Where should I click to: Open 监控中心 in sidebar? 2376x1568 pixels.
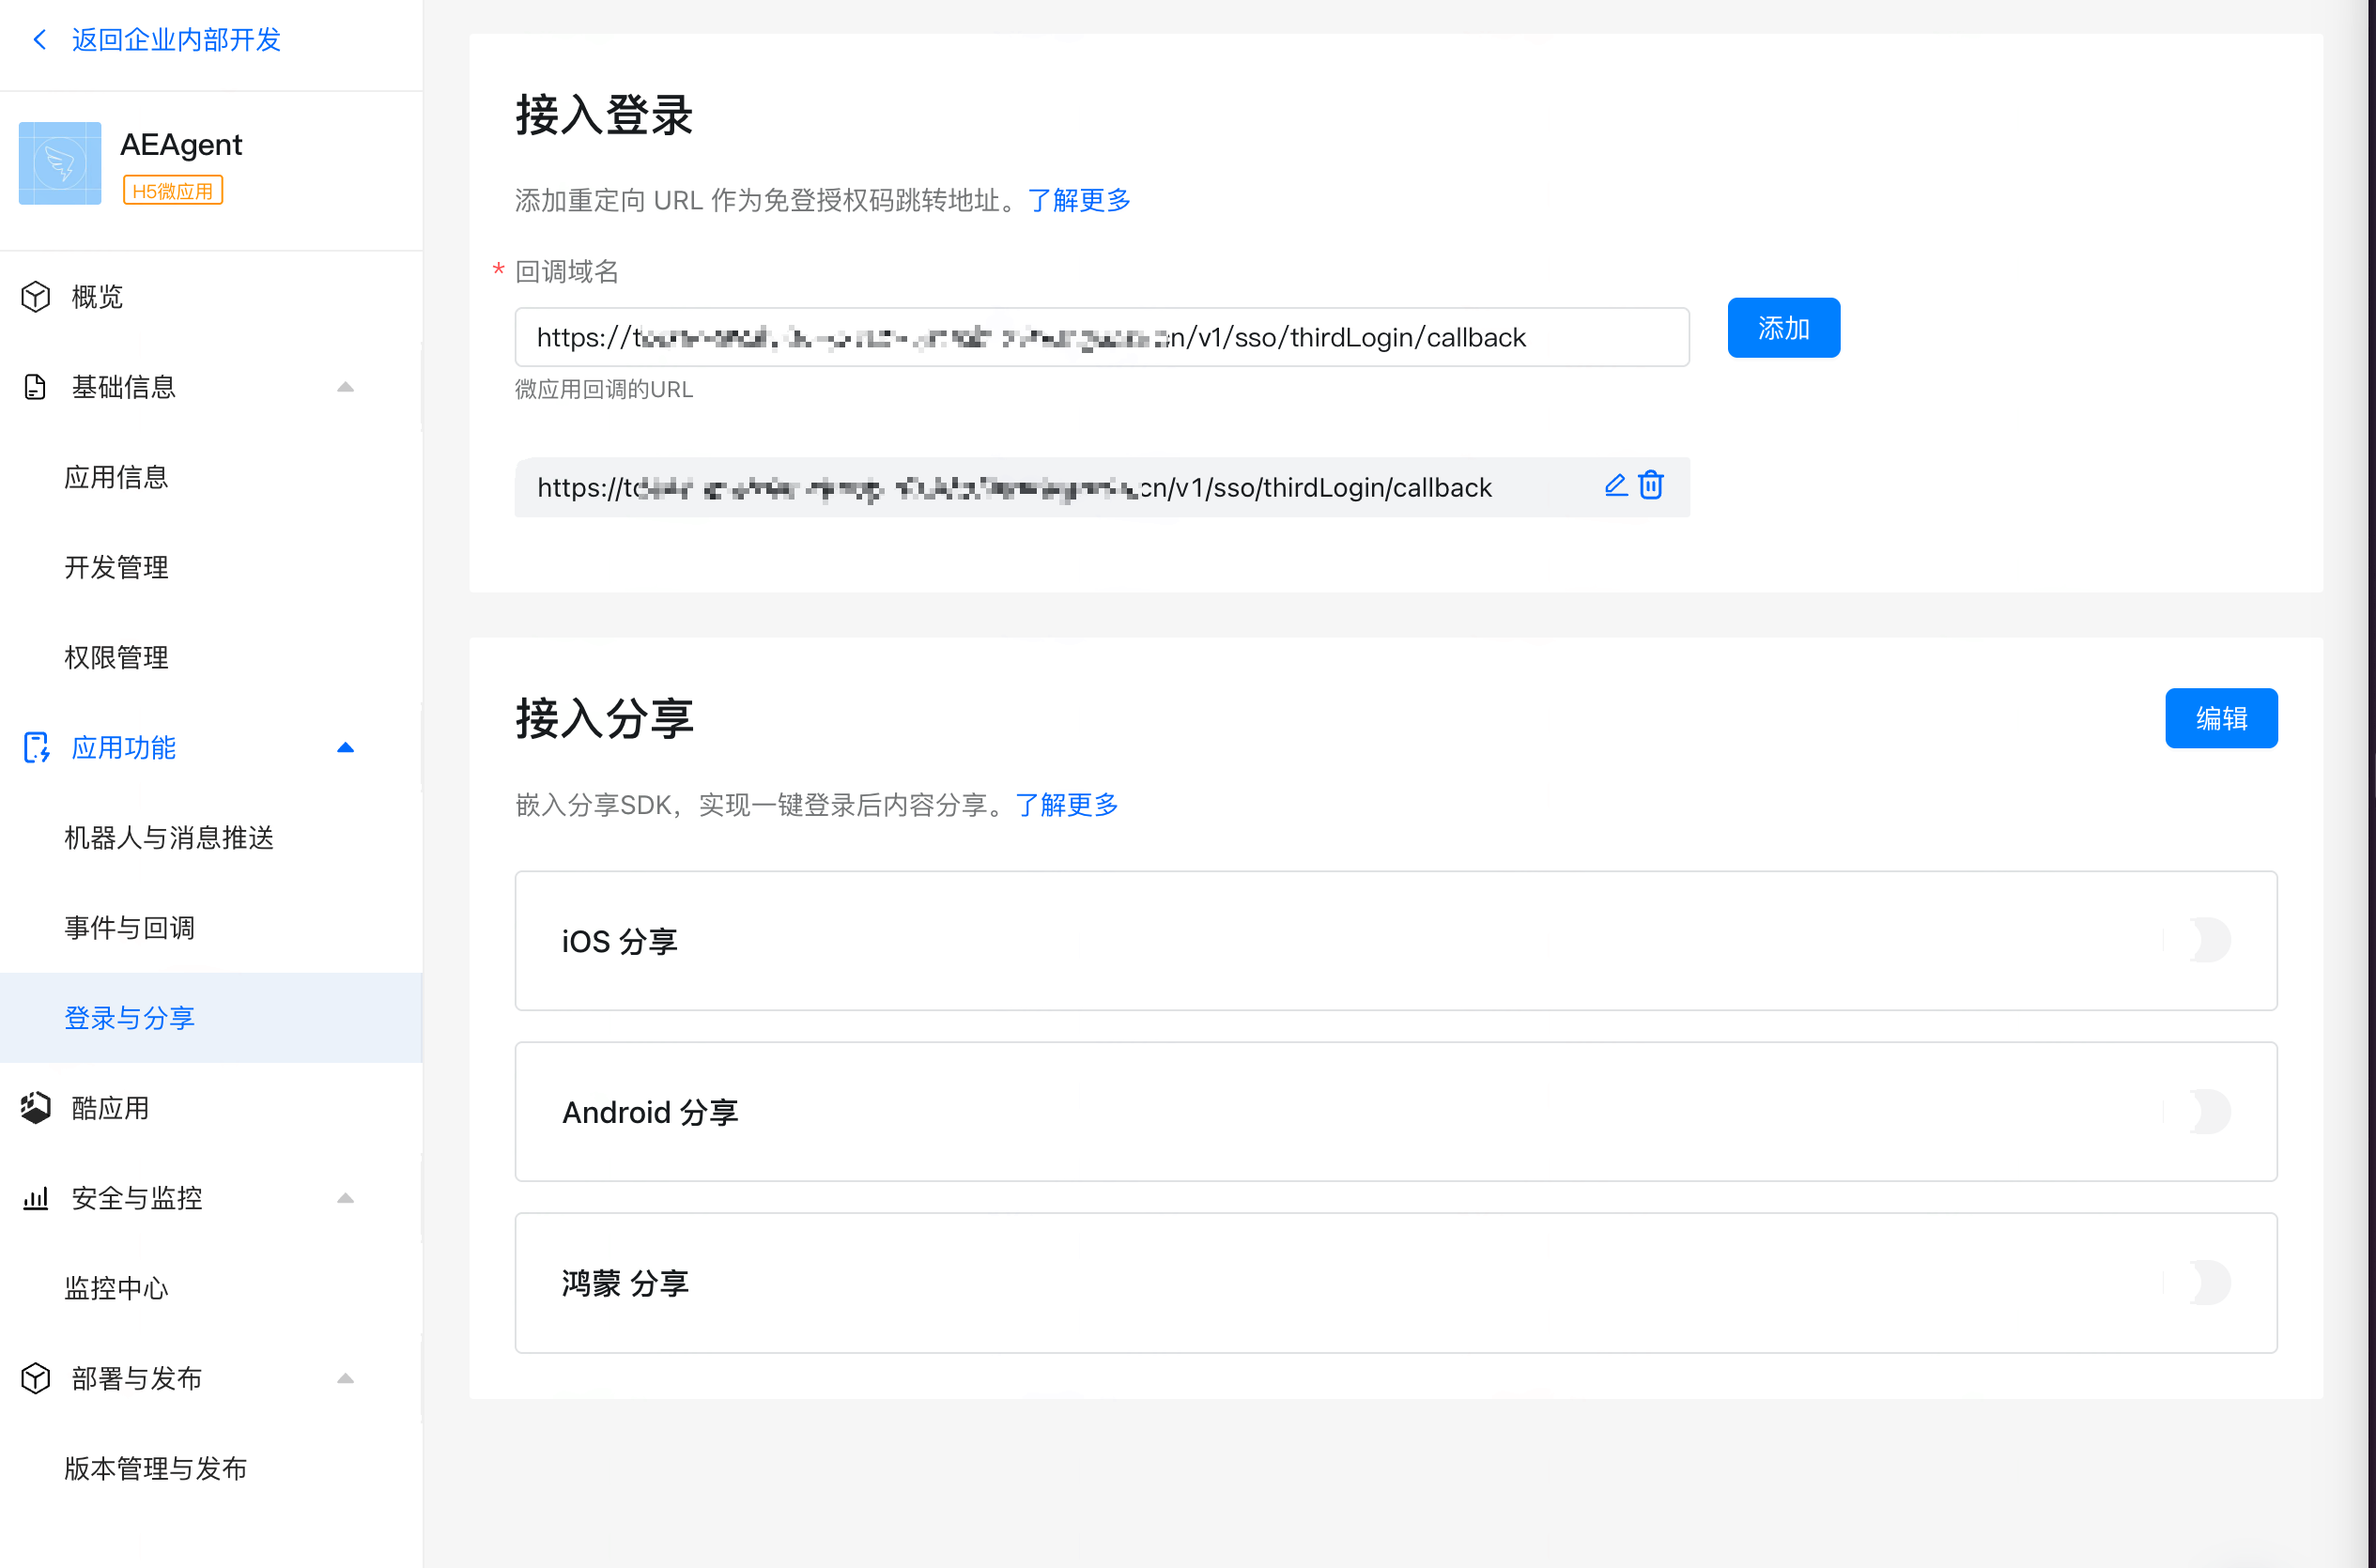116,1288
